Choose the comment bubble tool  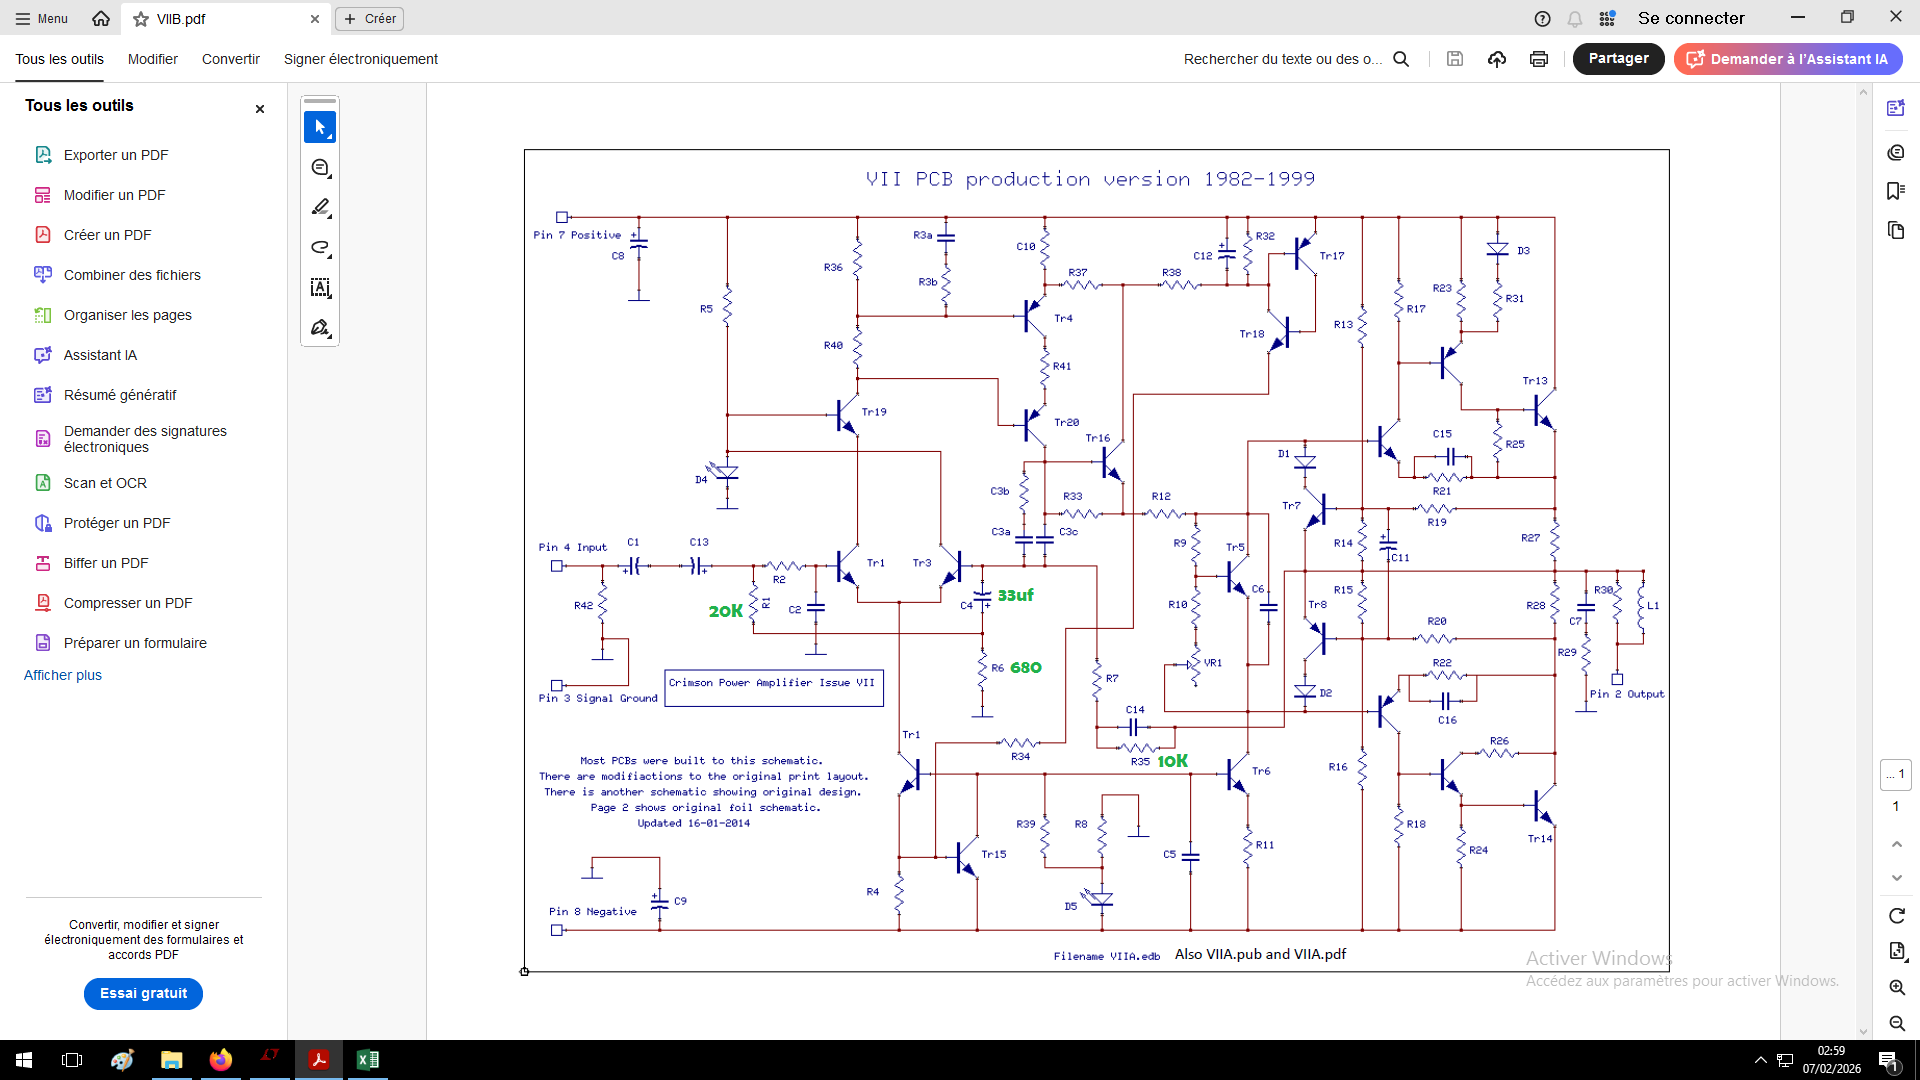pyautogui.click(x=320, y=168)
